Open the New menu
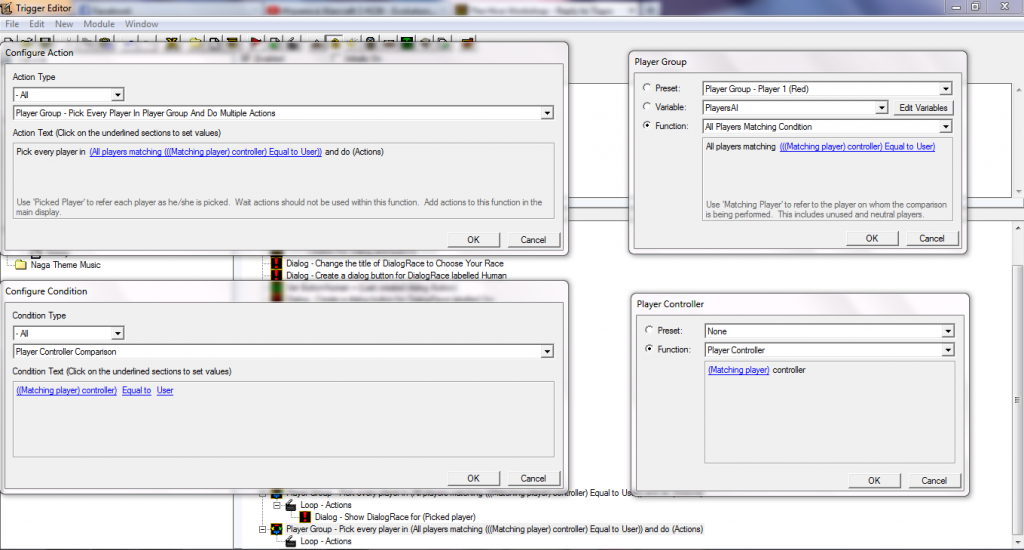 (x=64, y=24)
